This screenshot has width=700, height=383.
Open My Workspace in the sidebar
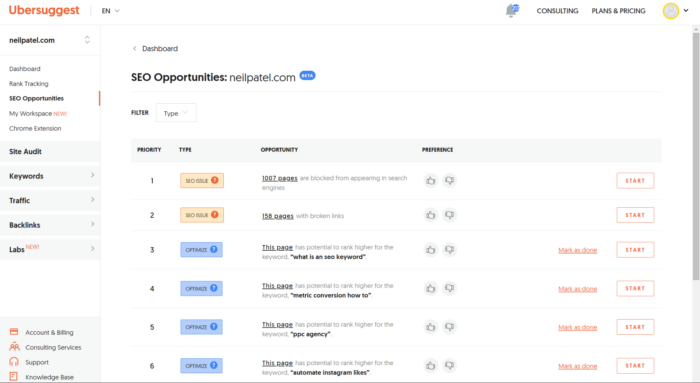pos(38,113)
